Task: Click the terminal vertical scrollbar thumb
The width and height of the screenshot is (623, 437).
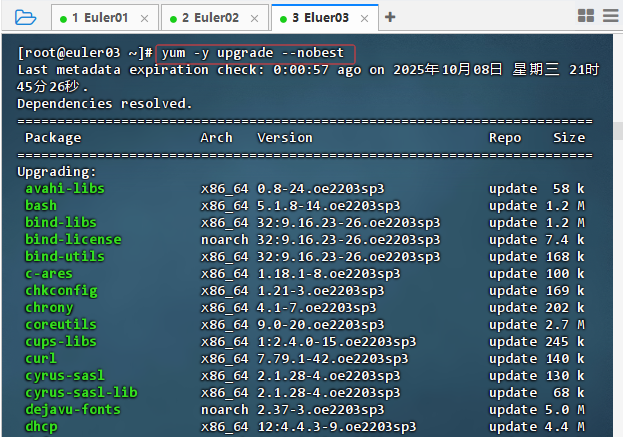Action: click(618, 131)
